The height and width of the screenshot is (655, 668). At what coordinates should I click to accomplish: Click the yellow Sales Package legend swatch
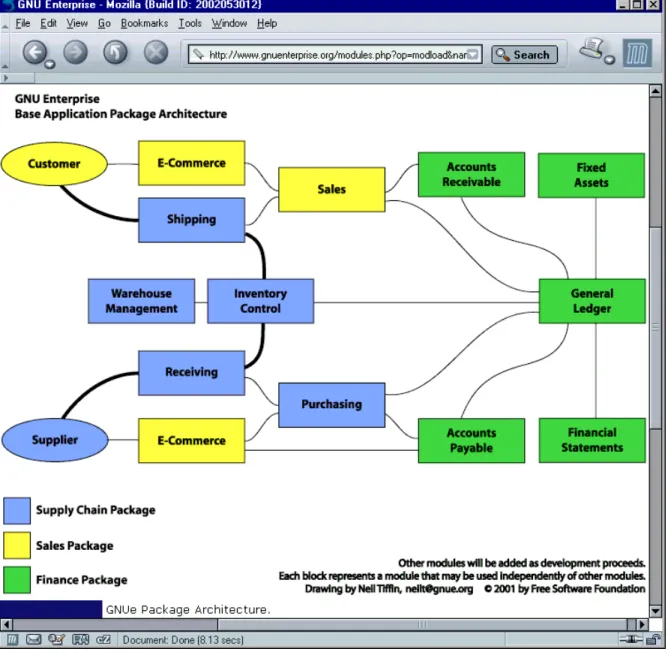pyautogui.click(x=17, y=545)
